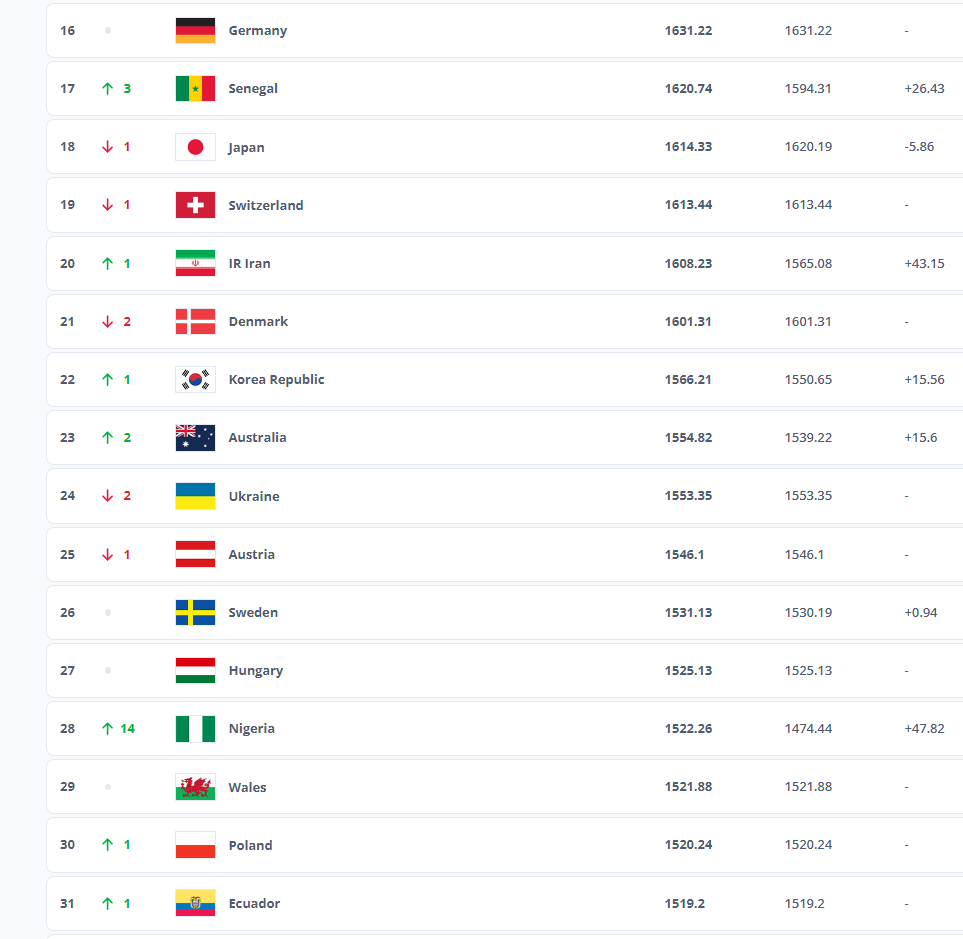Click the Australia flag icon
This screenshot has width=963, height=939.
click(195, 438)
